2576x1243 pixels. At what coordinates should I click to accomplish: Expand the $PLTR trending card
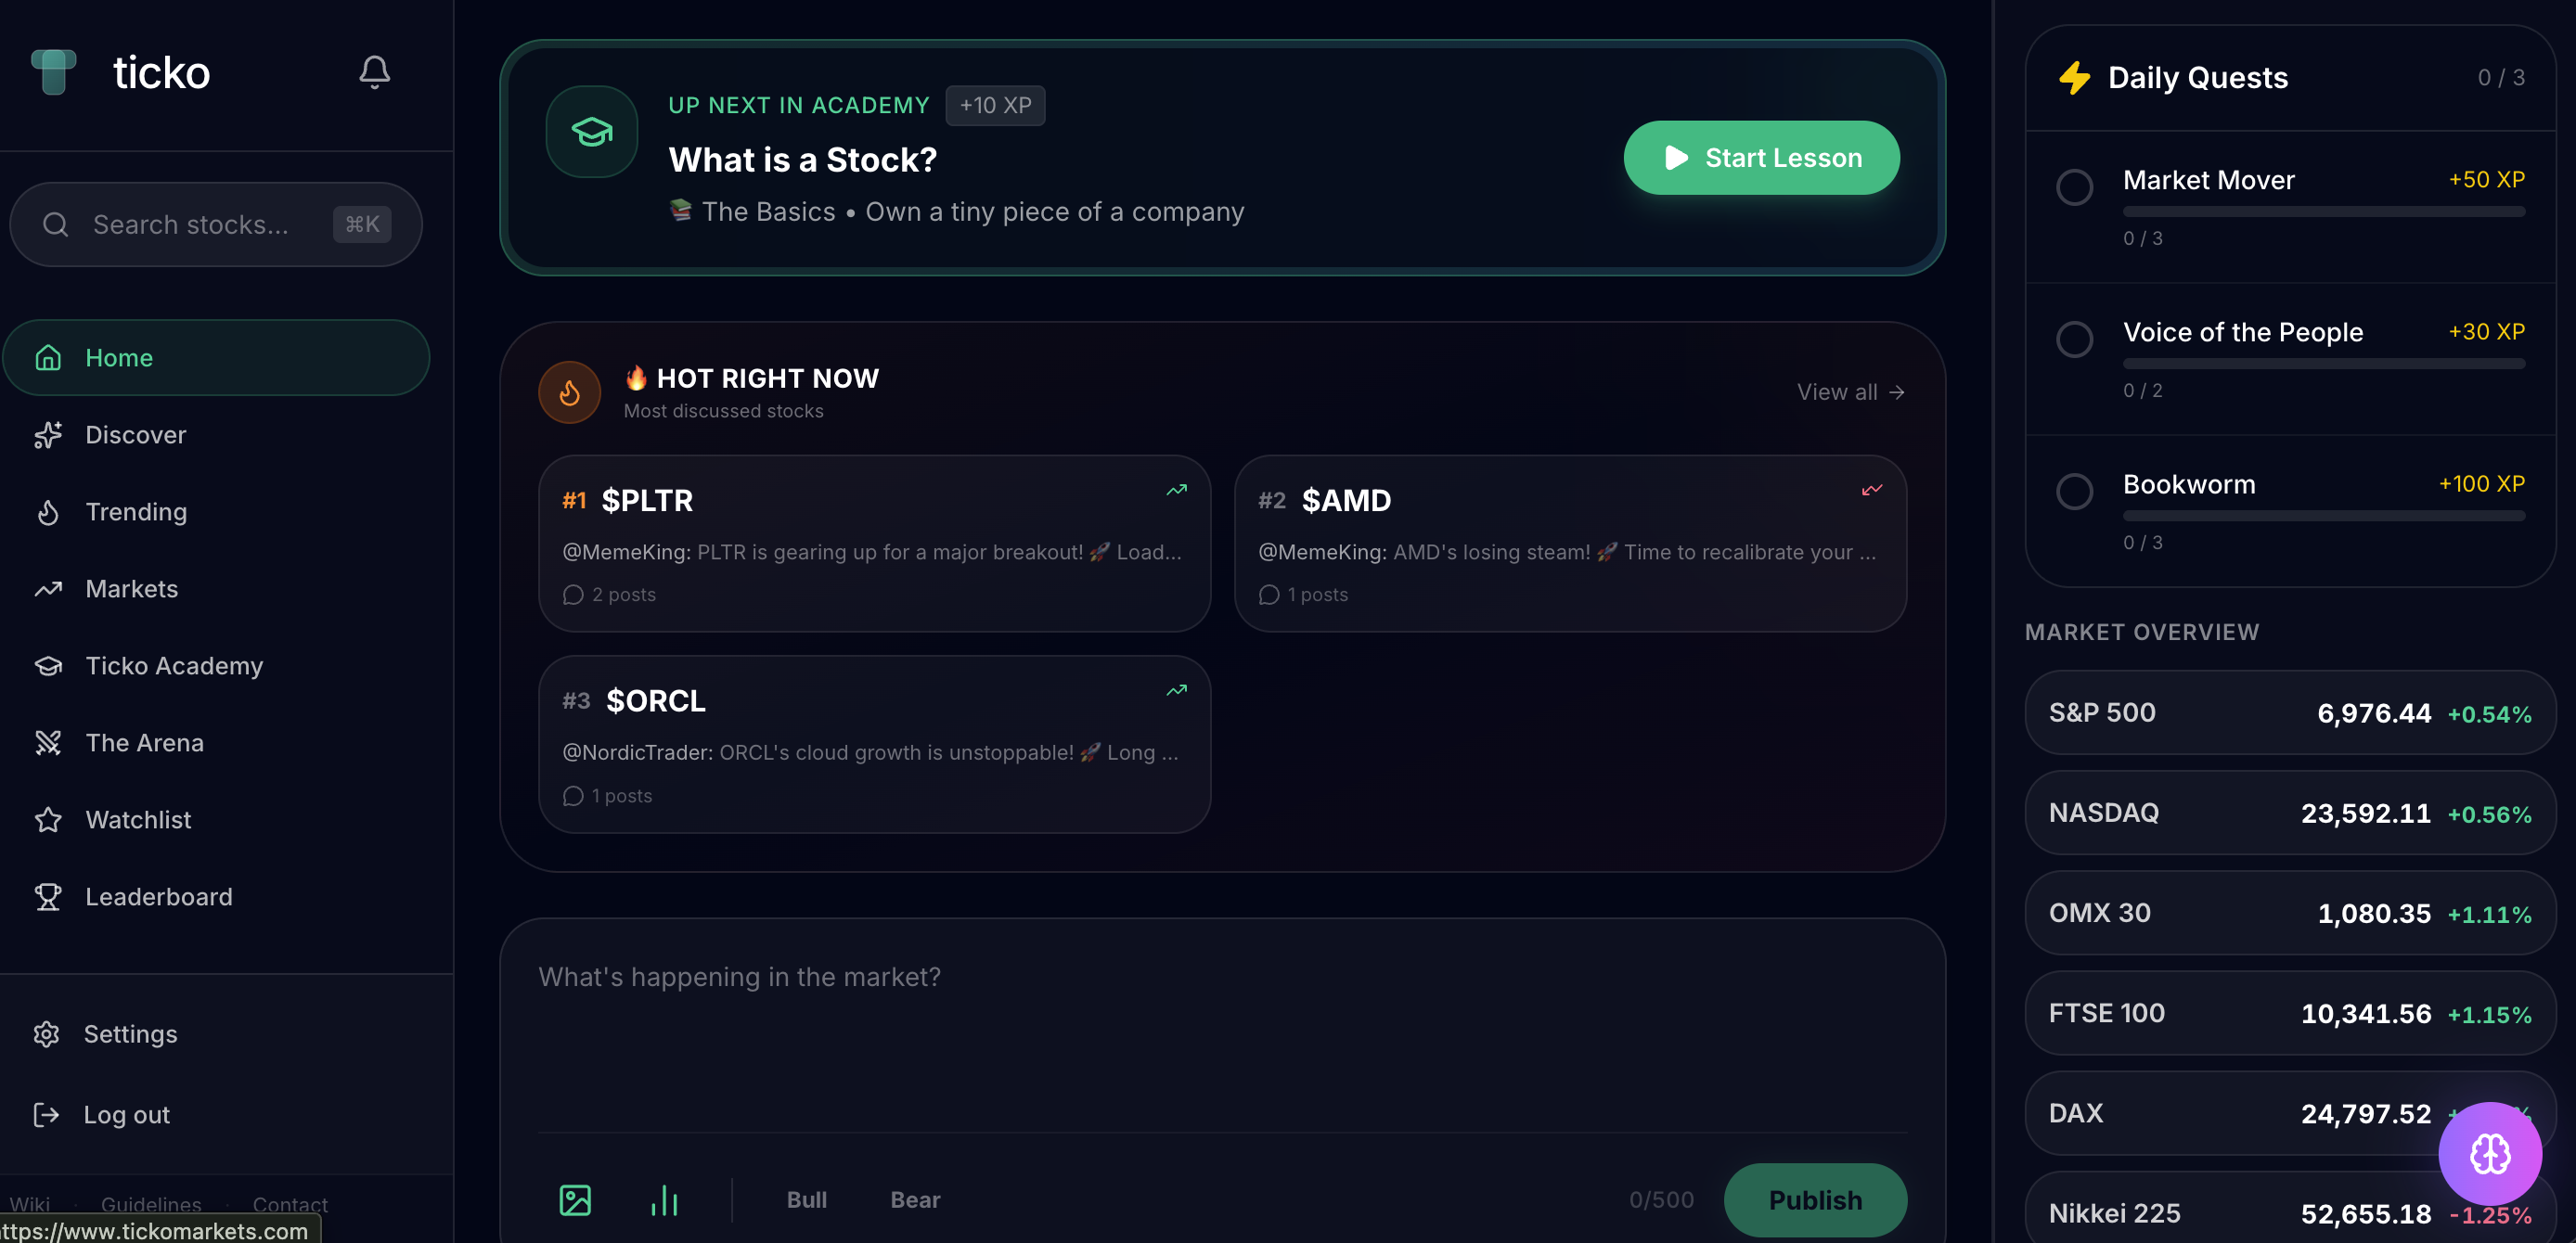tap(875, 545)
